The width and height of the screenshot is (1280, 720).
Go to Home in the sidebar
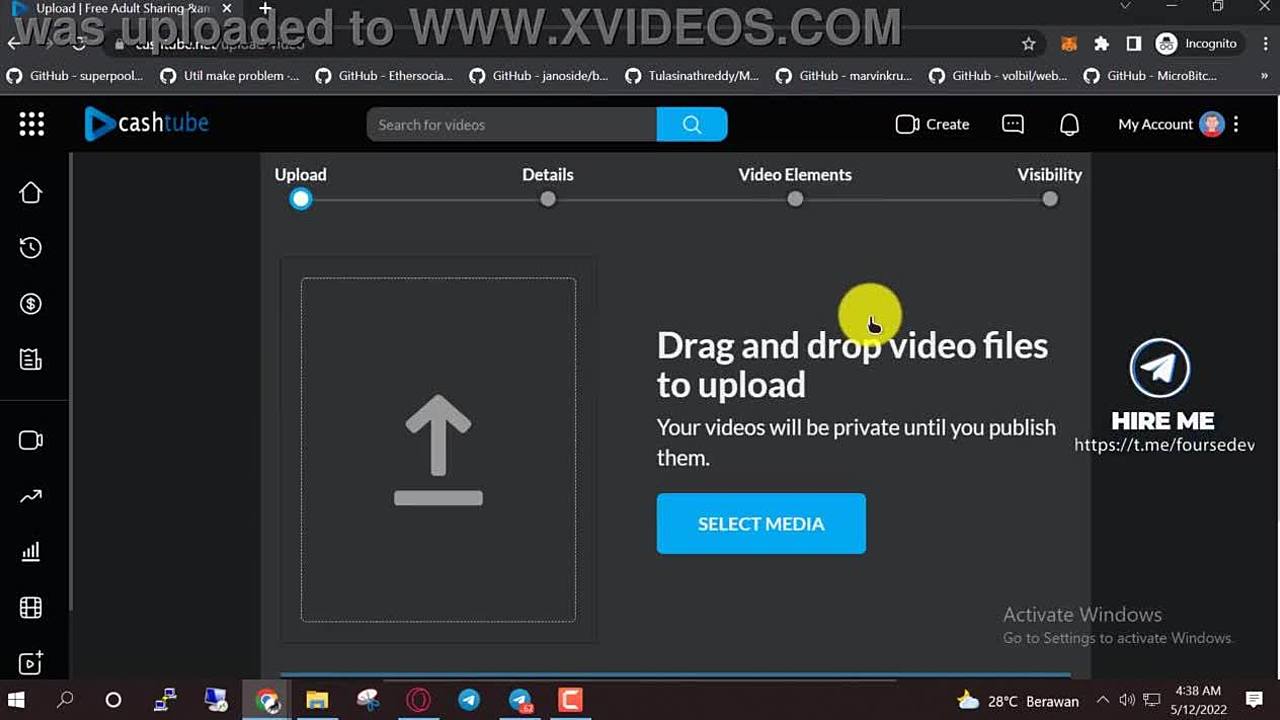coord(31,193)
